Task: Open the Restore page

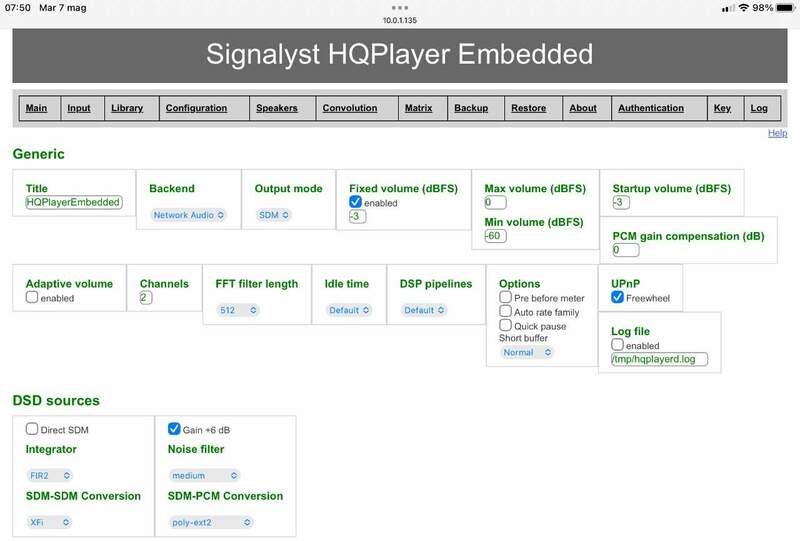Action: pyautogui.click(x=529, y=108)
